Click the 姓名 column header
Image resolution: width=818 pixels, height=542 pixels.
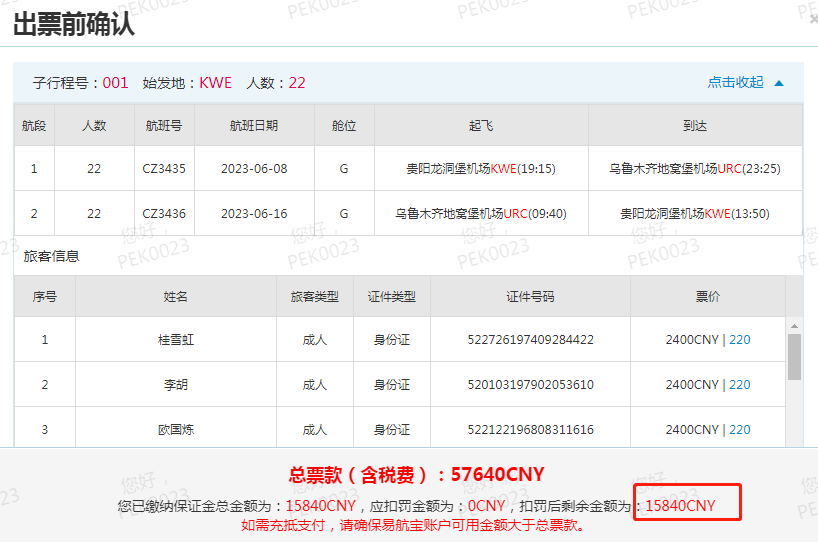click(x=176, y=297)
